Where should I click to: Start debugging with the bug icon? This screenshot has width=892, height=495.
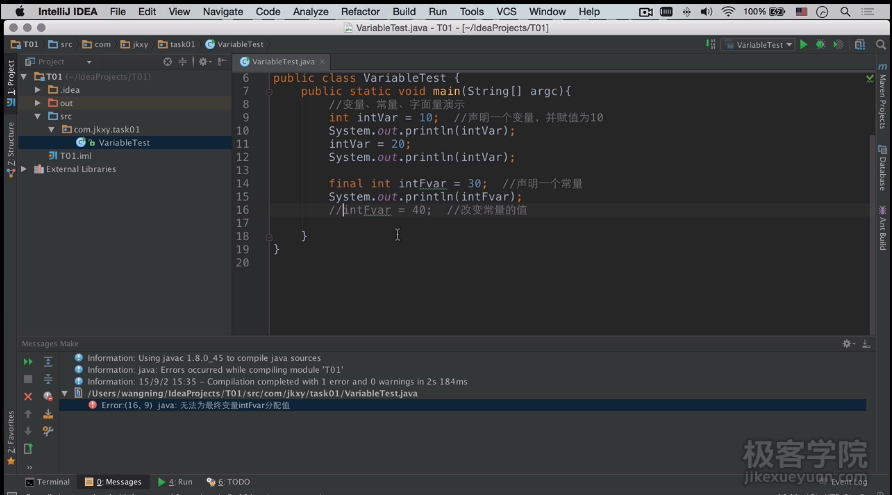820,45
